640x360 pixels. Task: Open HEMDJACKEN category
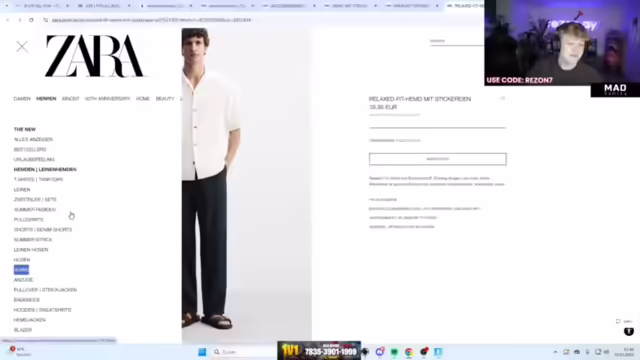[30, 320]
